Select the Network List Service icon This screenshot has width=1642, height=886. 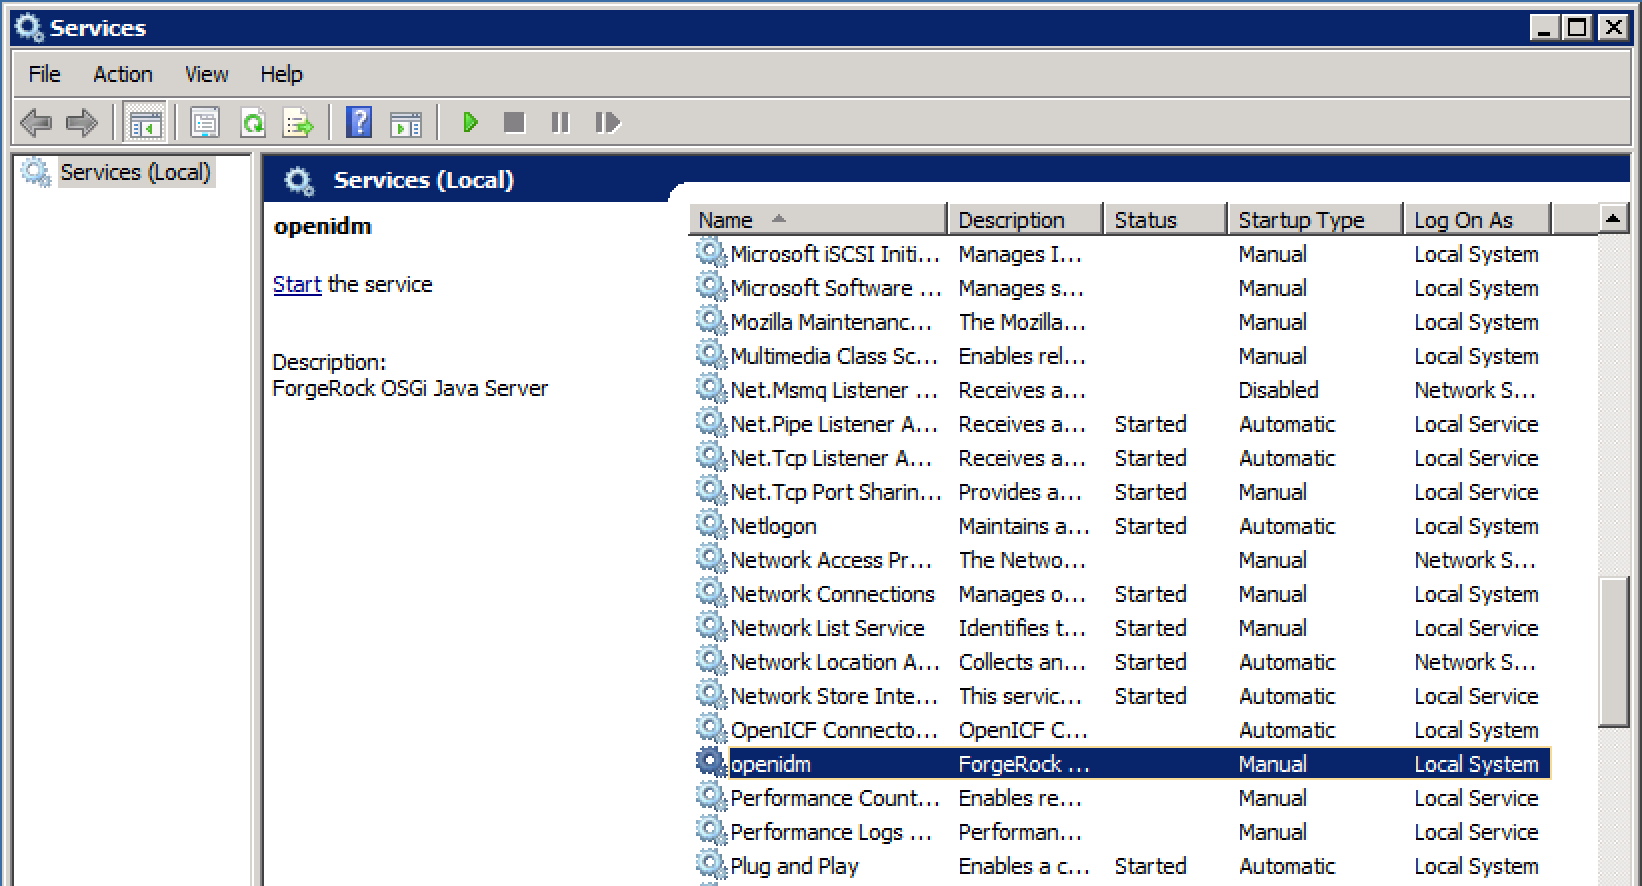coord(711,627)
